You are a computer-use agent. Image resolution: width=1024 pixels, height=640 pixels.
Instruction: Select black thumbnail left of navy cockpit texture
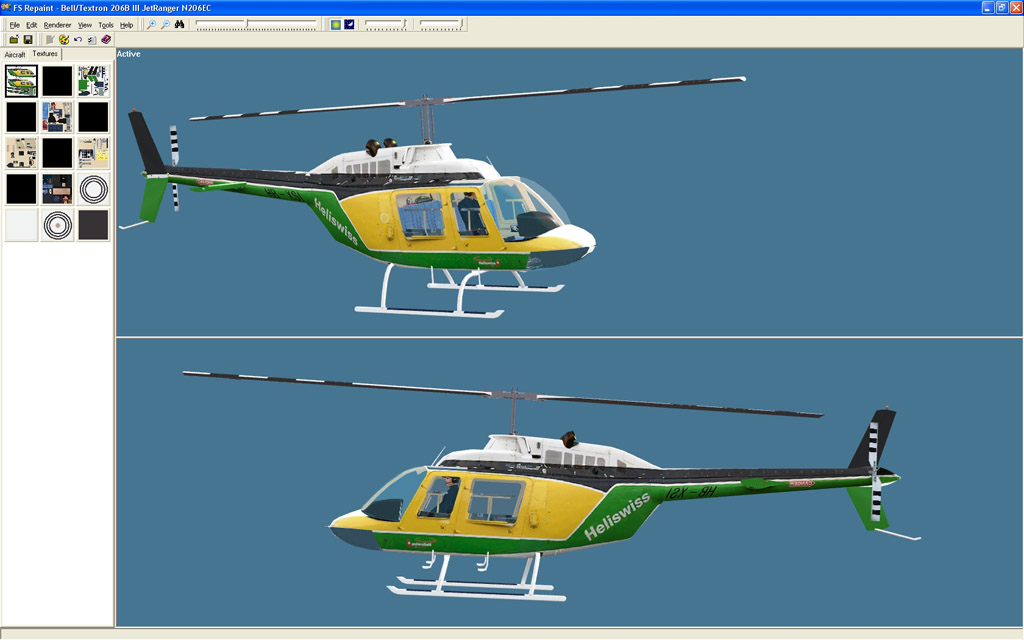pyautogui.click(x=22, y=189)
